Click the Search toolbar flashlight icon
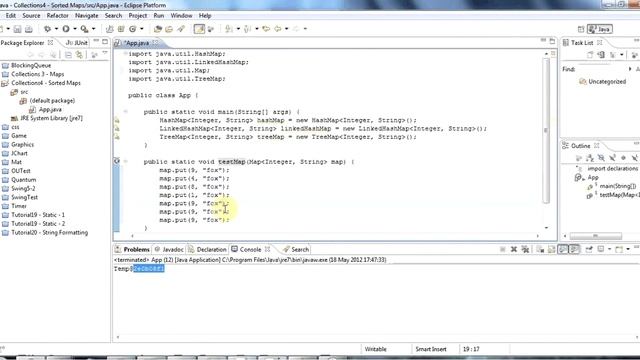The image size is (640, 360). [x=180, y=29]
